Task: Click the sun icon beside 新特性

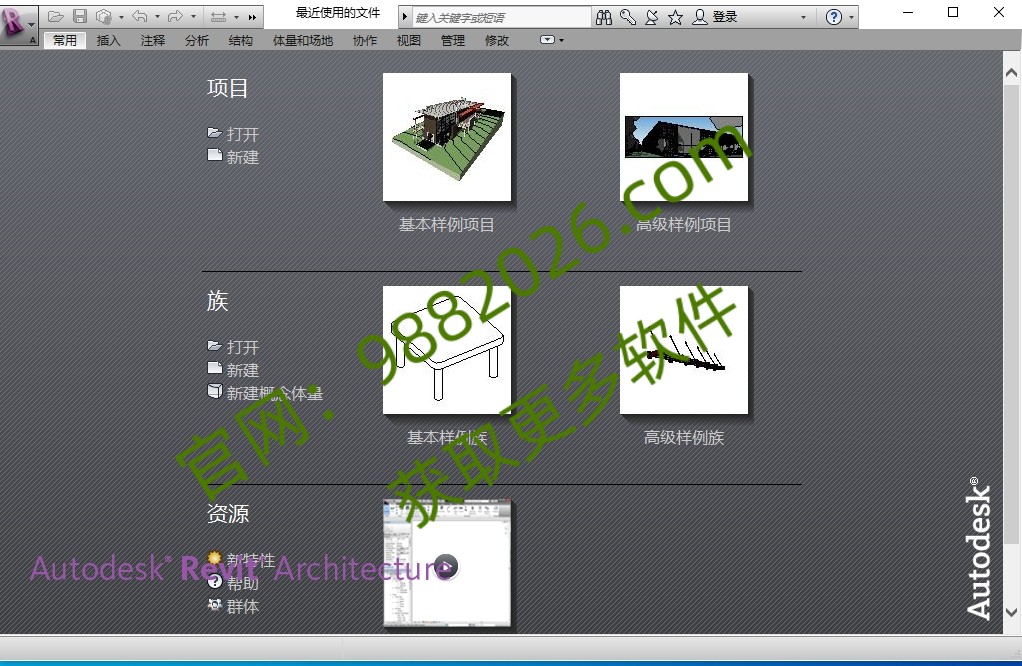Action: tap(214, 558)
